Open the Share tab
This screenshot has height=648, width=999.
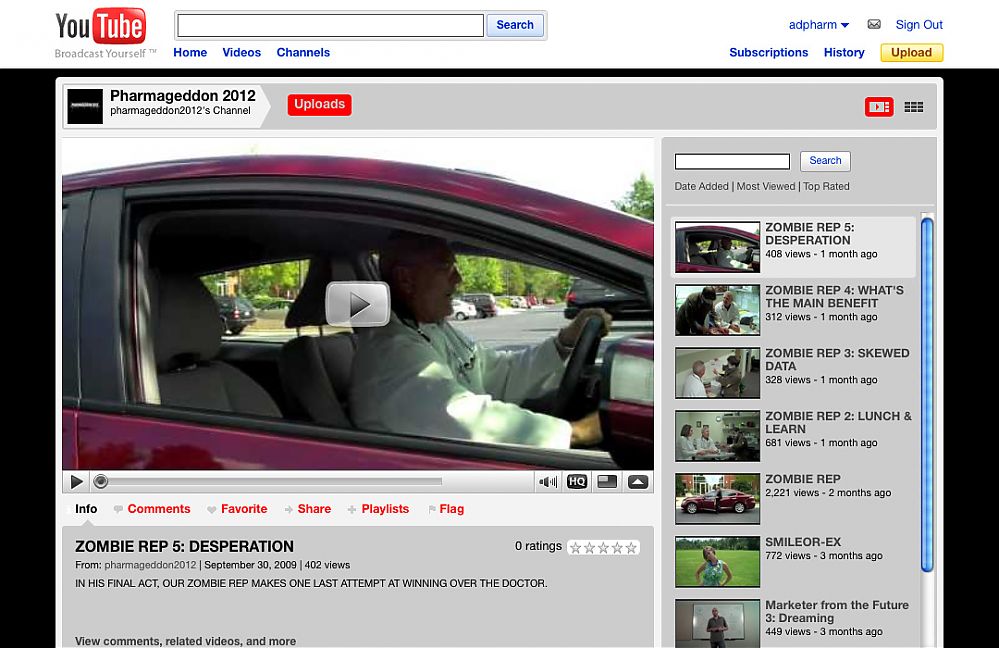pyautogui.click(x=313, y=509)
